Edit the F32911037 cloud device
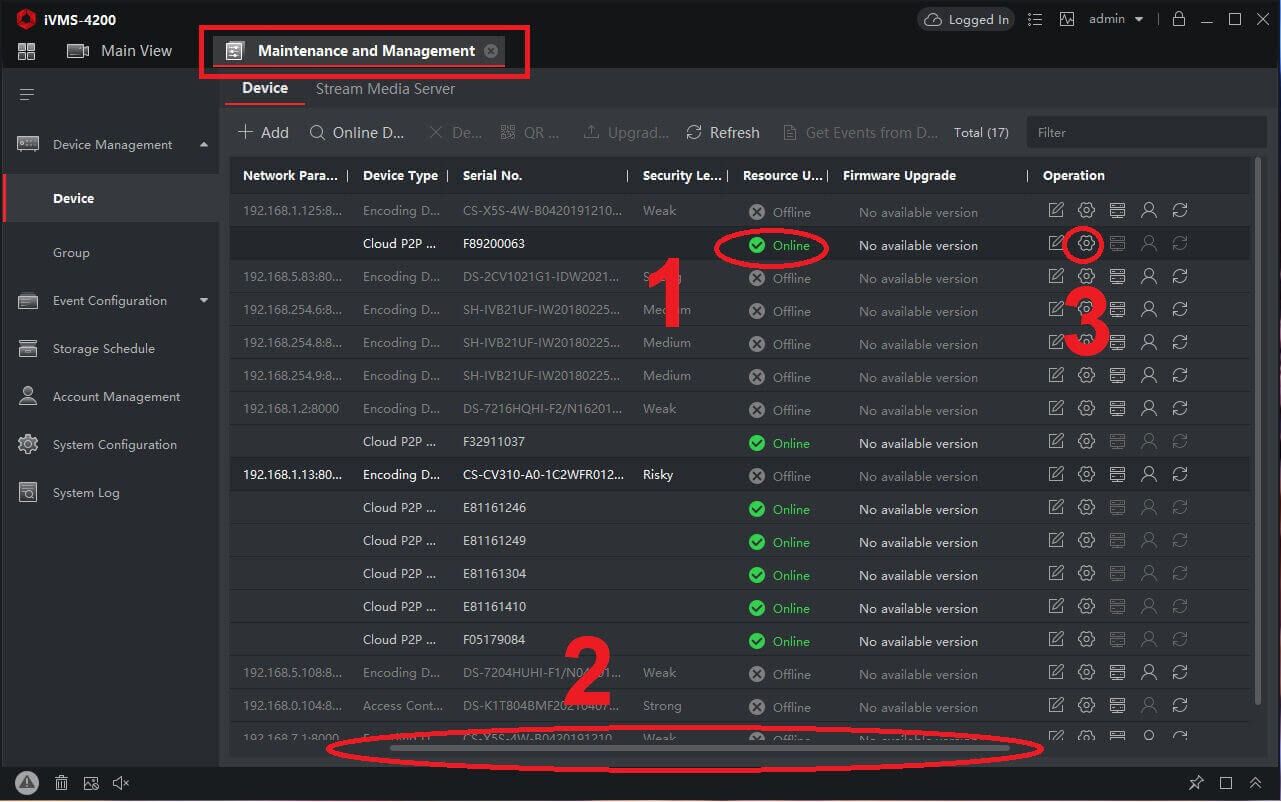This screenshot has height=802, width=1281. pos(1056,441)
